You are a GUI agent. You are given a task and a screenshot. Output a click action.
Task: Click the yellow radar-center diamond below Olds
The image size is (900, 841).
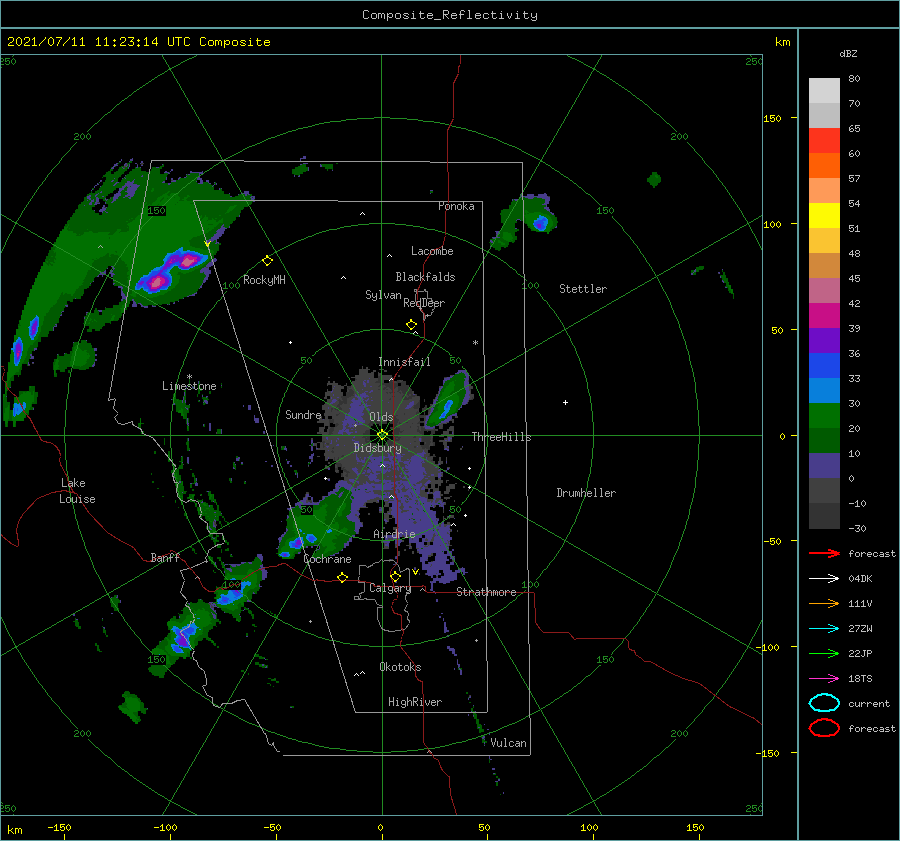click(382, 435)
